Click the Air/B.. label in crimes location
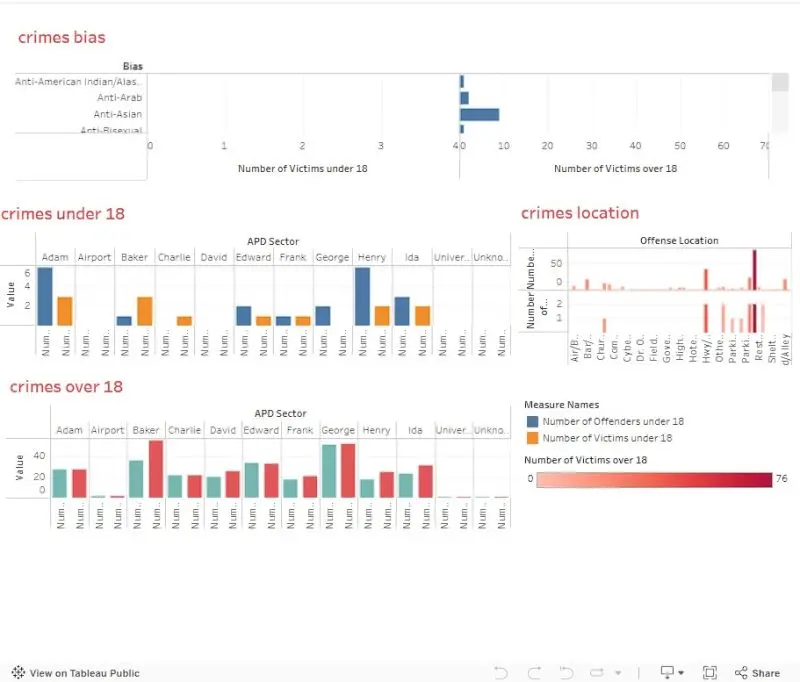The height and width of the screenshot is (682, 800). 574,349
